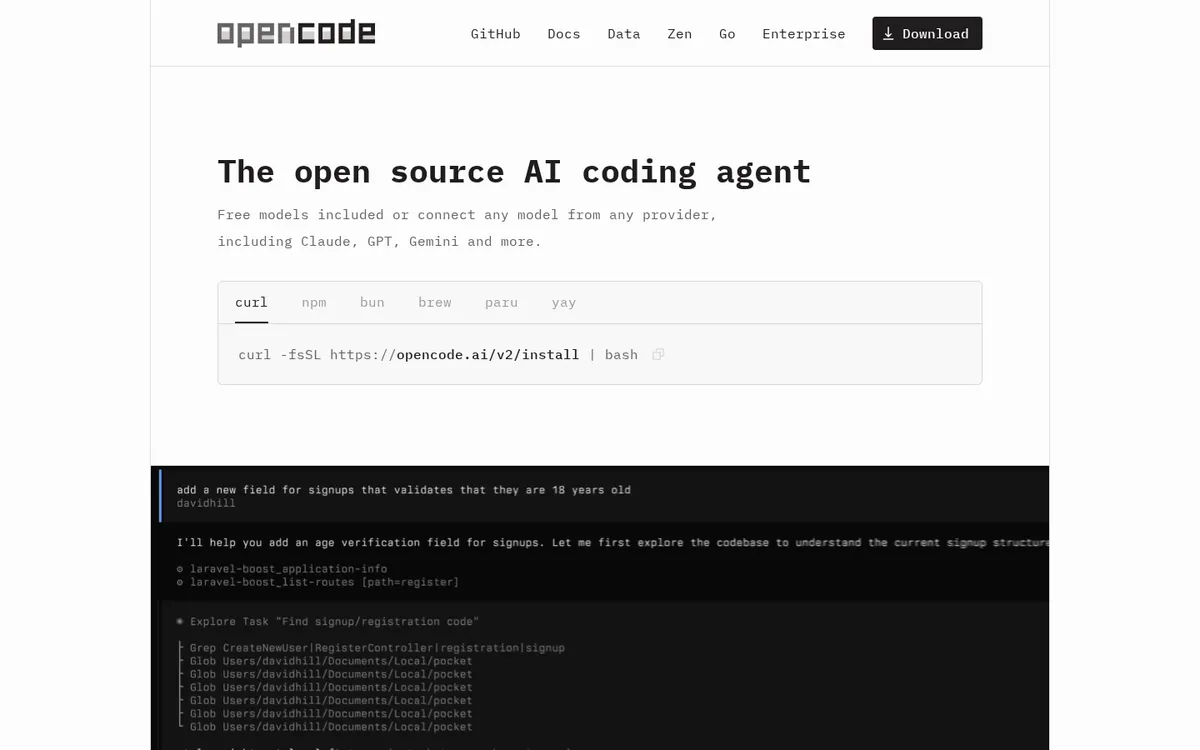Click the prompt "add a new field for signups"

coord(404,490)
